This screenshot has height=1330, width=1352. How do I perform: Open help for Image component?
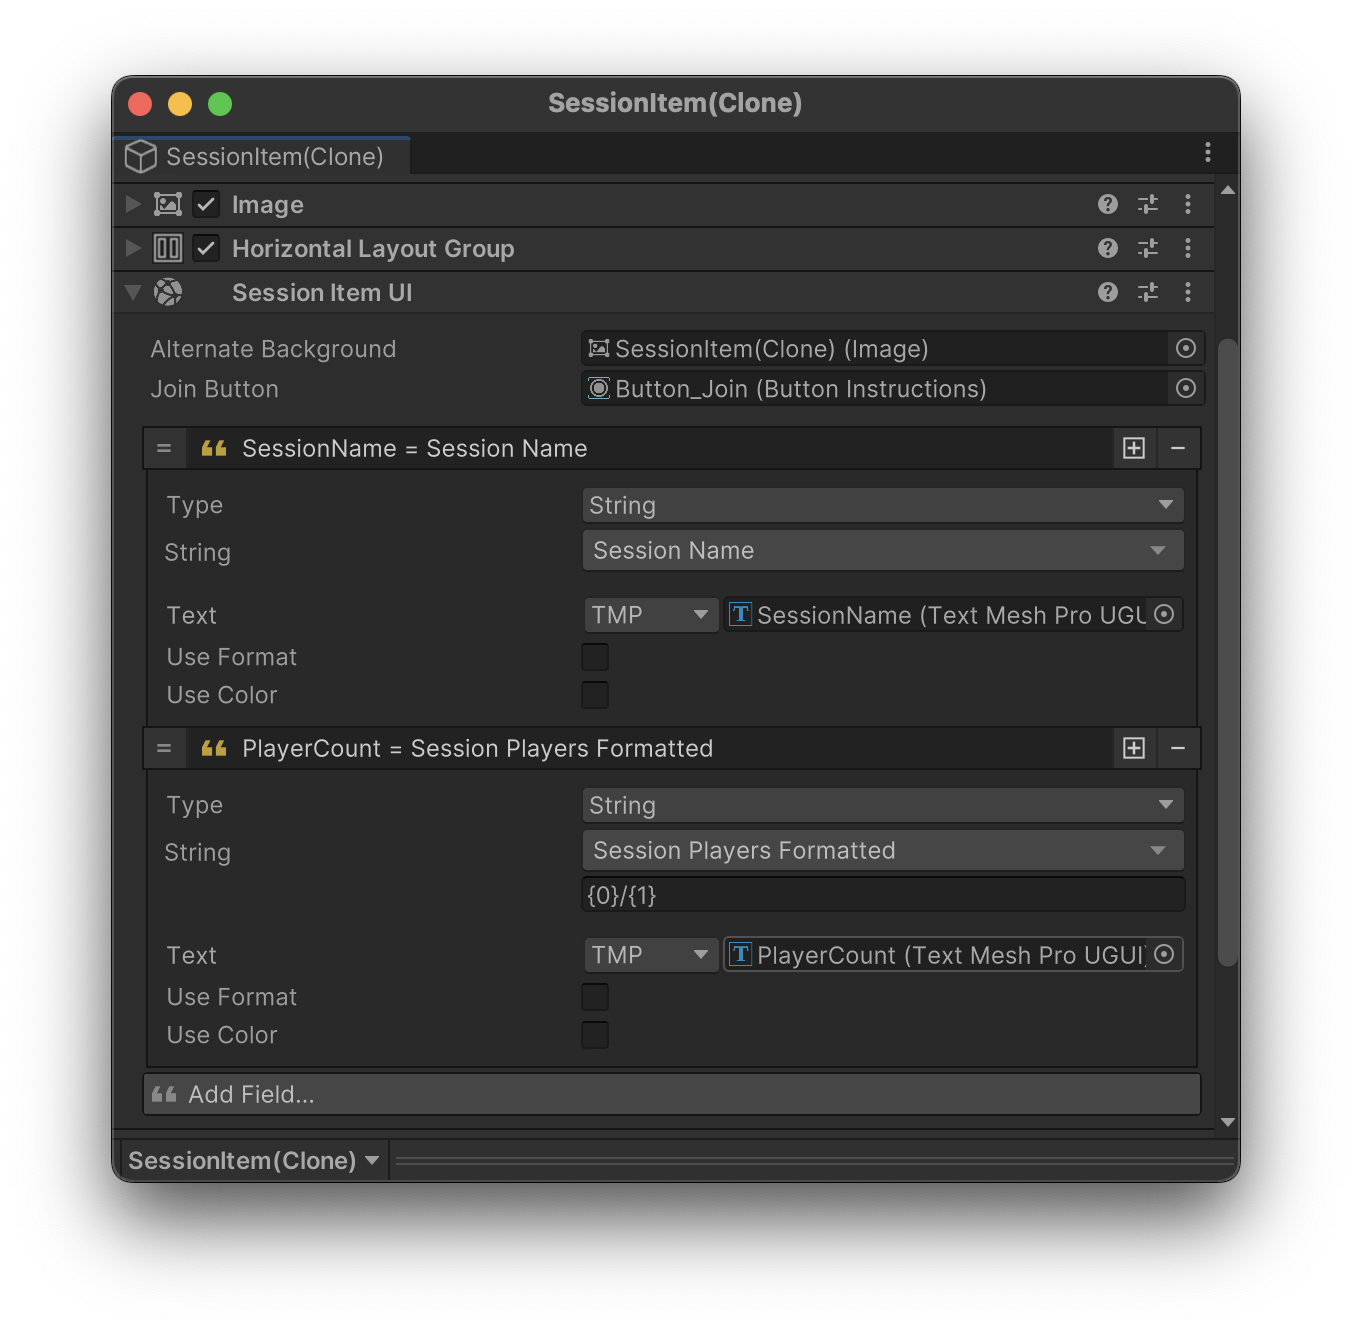(x=1107, y=204)
